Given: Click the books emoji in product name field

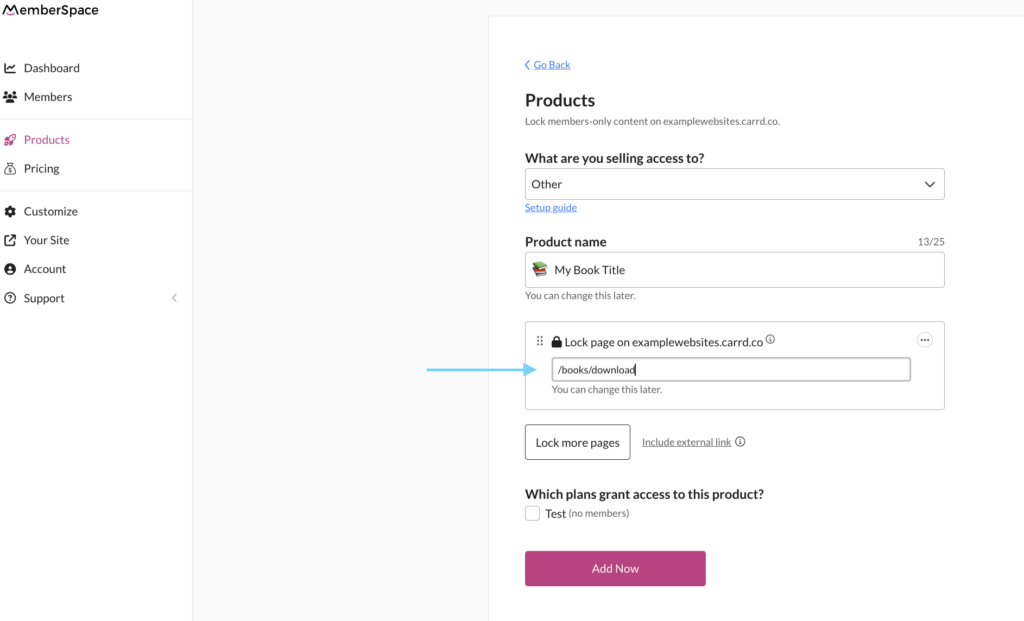Looking at the screenshot, I should (x=540, y=270).
